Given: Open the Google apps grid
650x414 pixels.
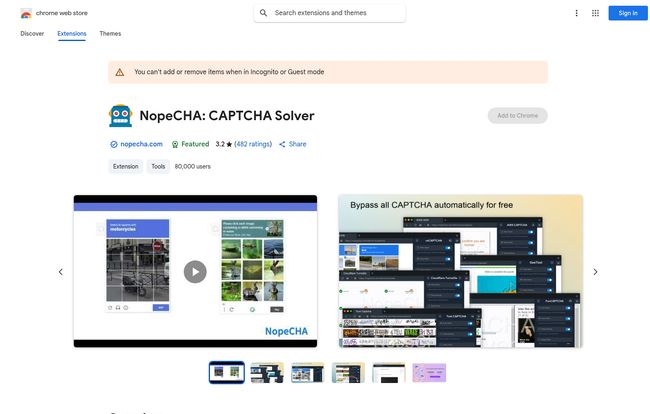Looking at the screenshot, I should (595, 13).
